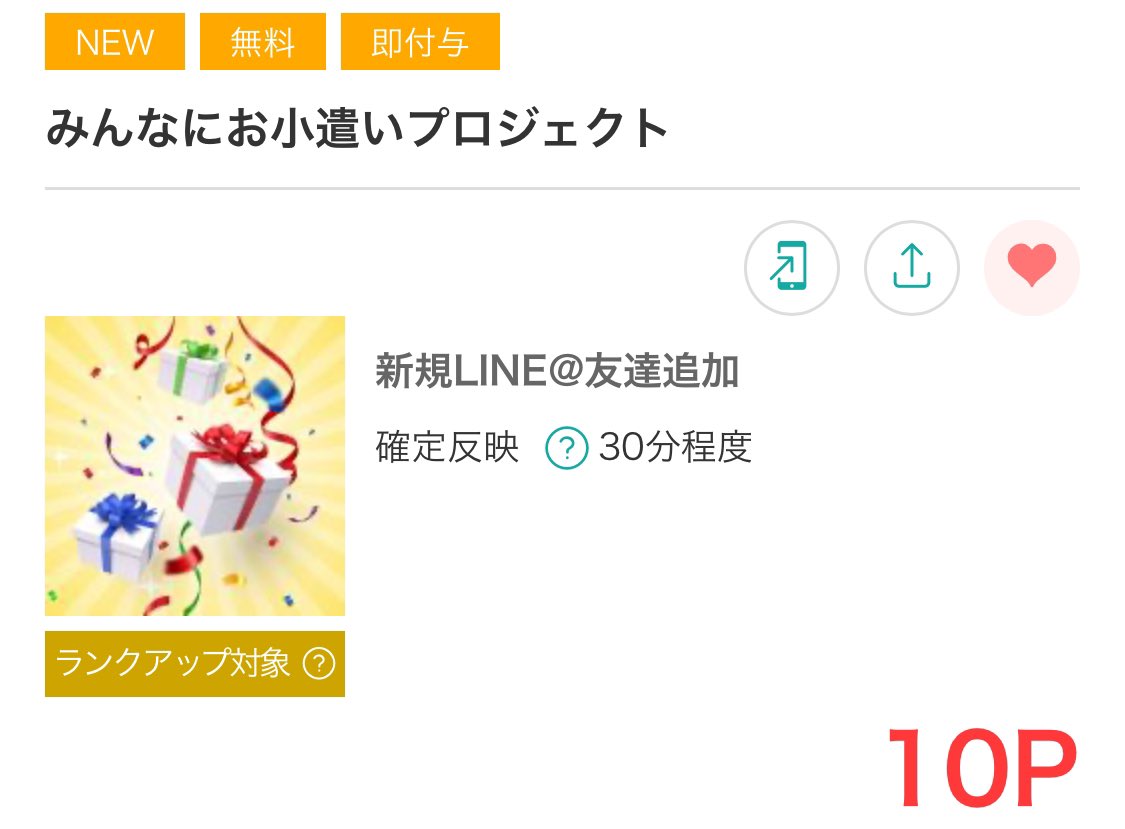Open the share upload icon
This screenshot has width=1125, height=829.
click(911, 267)
